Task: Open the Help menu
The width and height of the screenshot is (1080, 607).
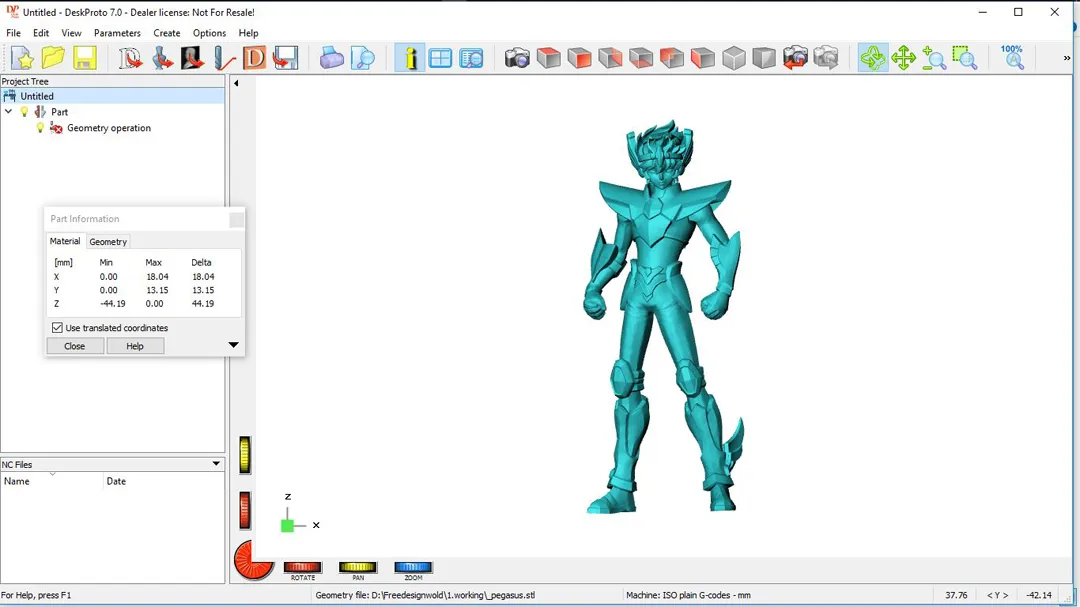Action: (x=248, y=33)
